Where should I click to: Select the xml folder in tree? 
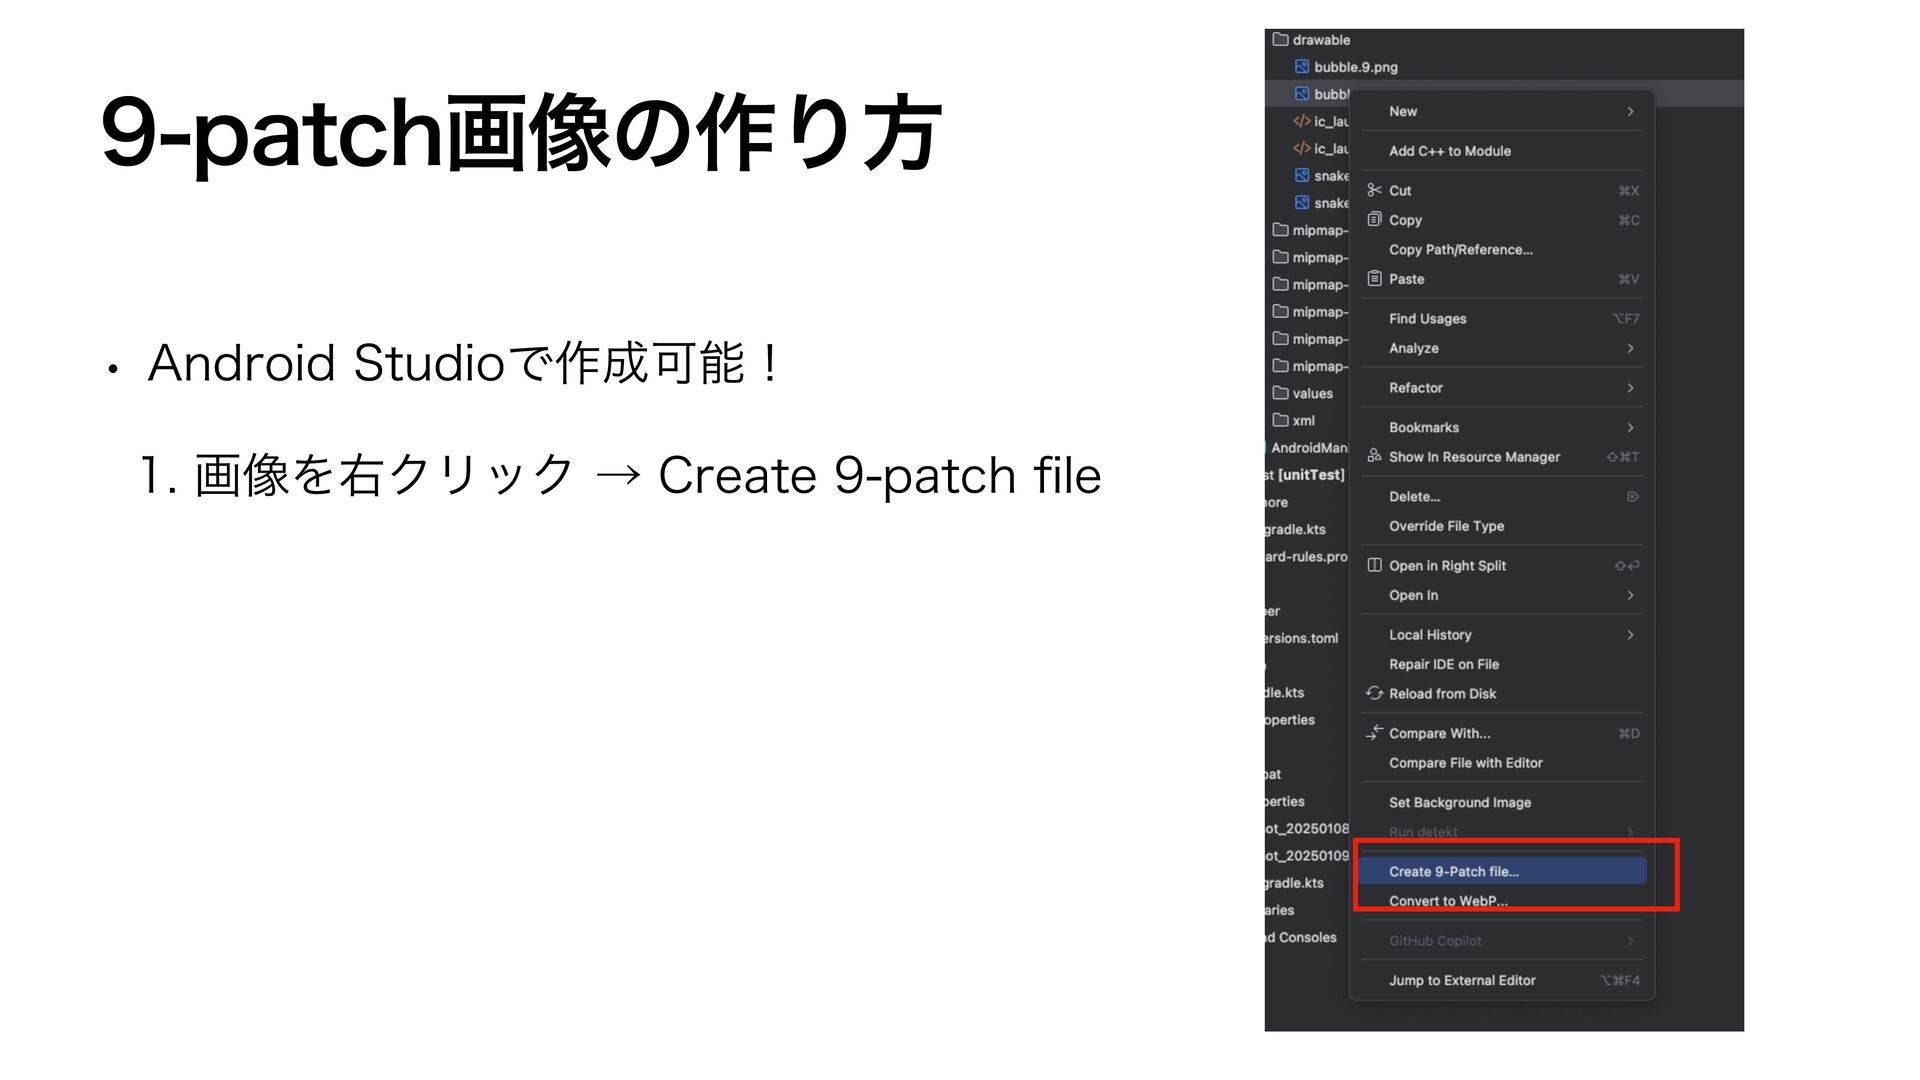pyautogui.click(x=1302, y=420)
